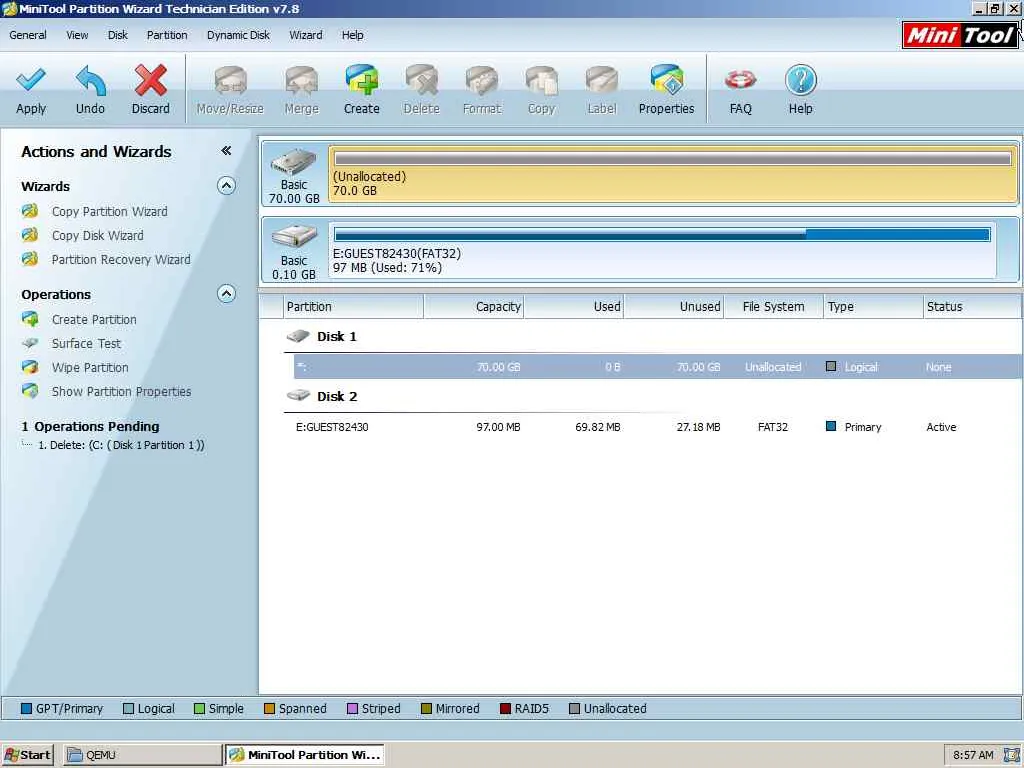Screen dimensions: 1024x768
Task: Select the E:GUEST82430 FAT32 partition bar
Action: pyautogui.click(x=662, y=250)
